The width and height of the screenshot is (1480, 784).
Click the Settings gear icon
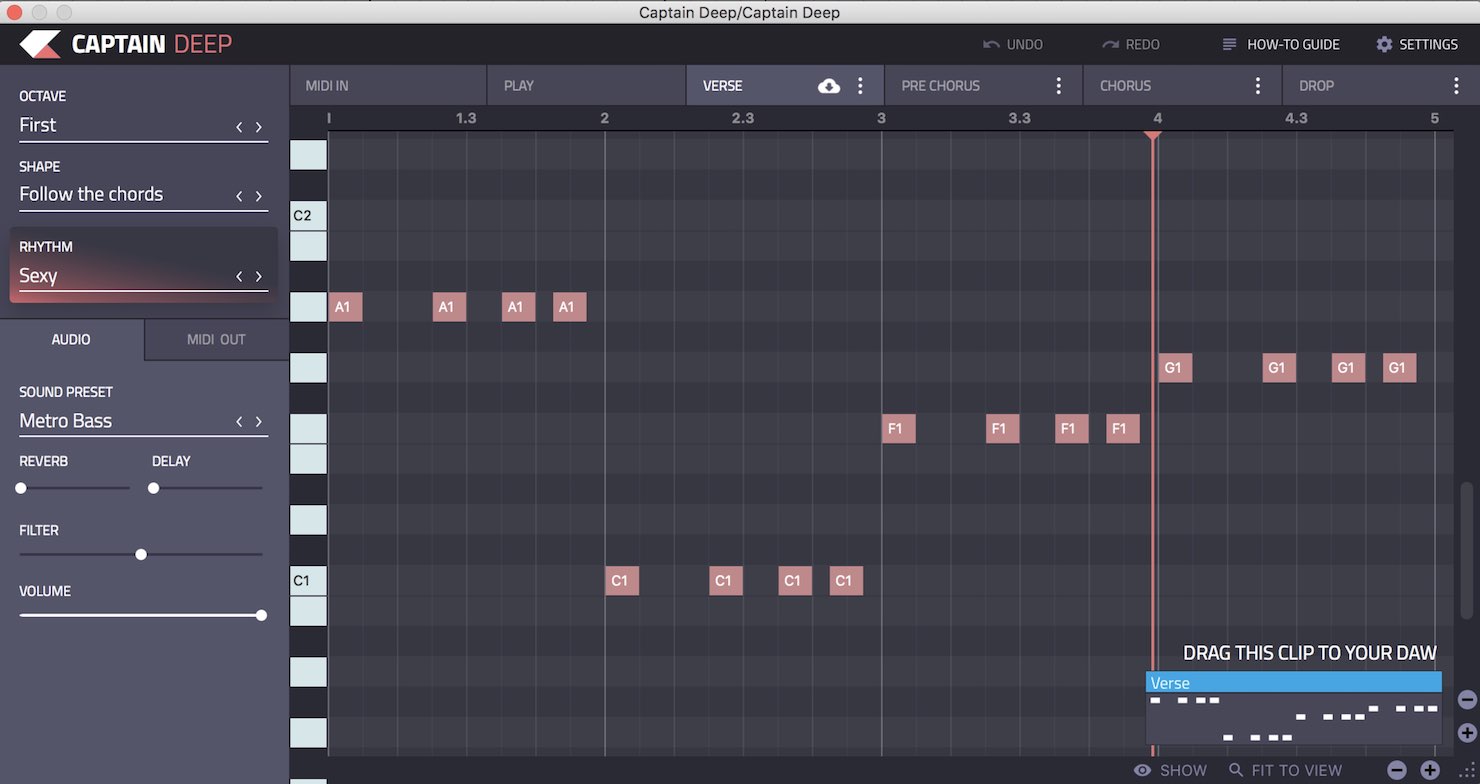tap(1384, 44)
